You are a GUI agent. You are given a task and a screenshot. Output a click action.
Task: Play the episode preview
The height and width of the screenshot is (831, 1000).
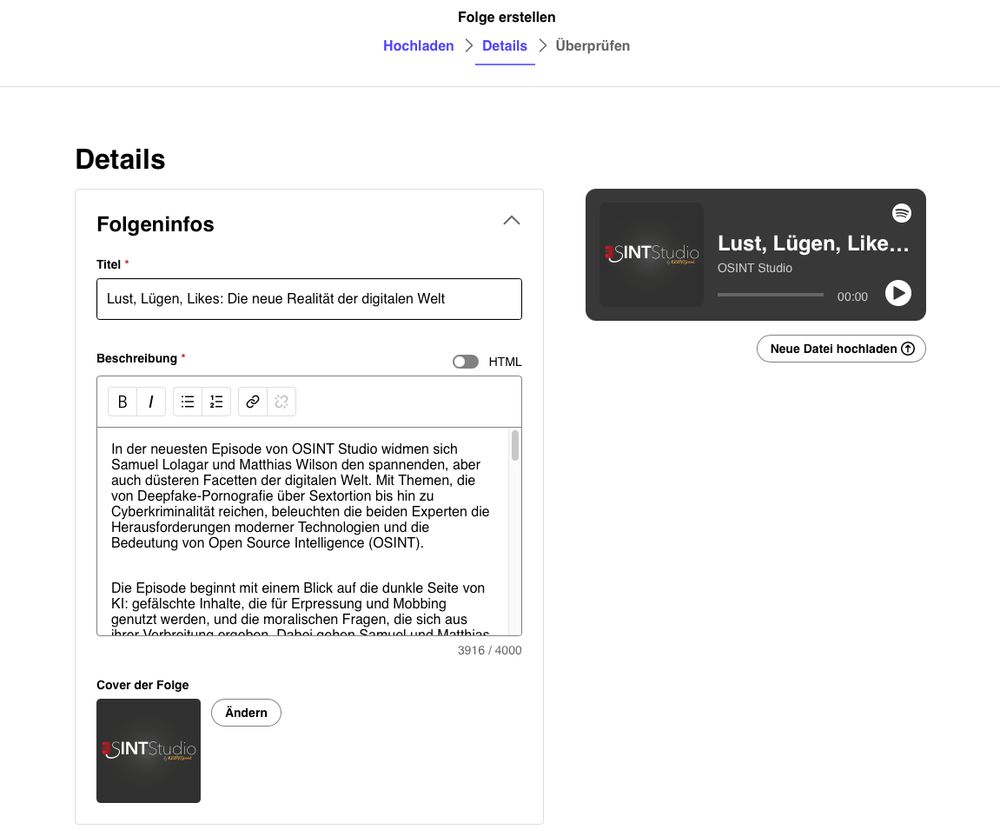[x=898, y=293]
